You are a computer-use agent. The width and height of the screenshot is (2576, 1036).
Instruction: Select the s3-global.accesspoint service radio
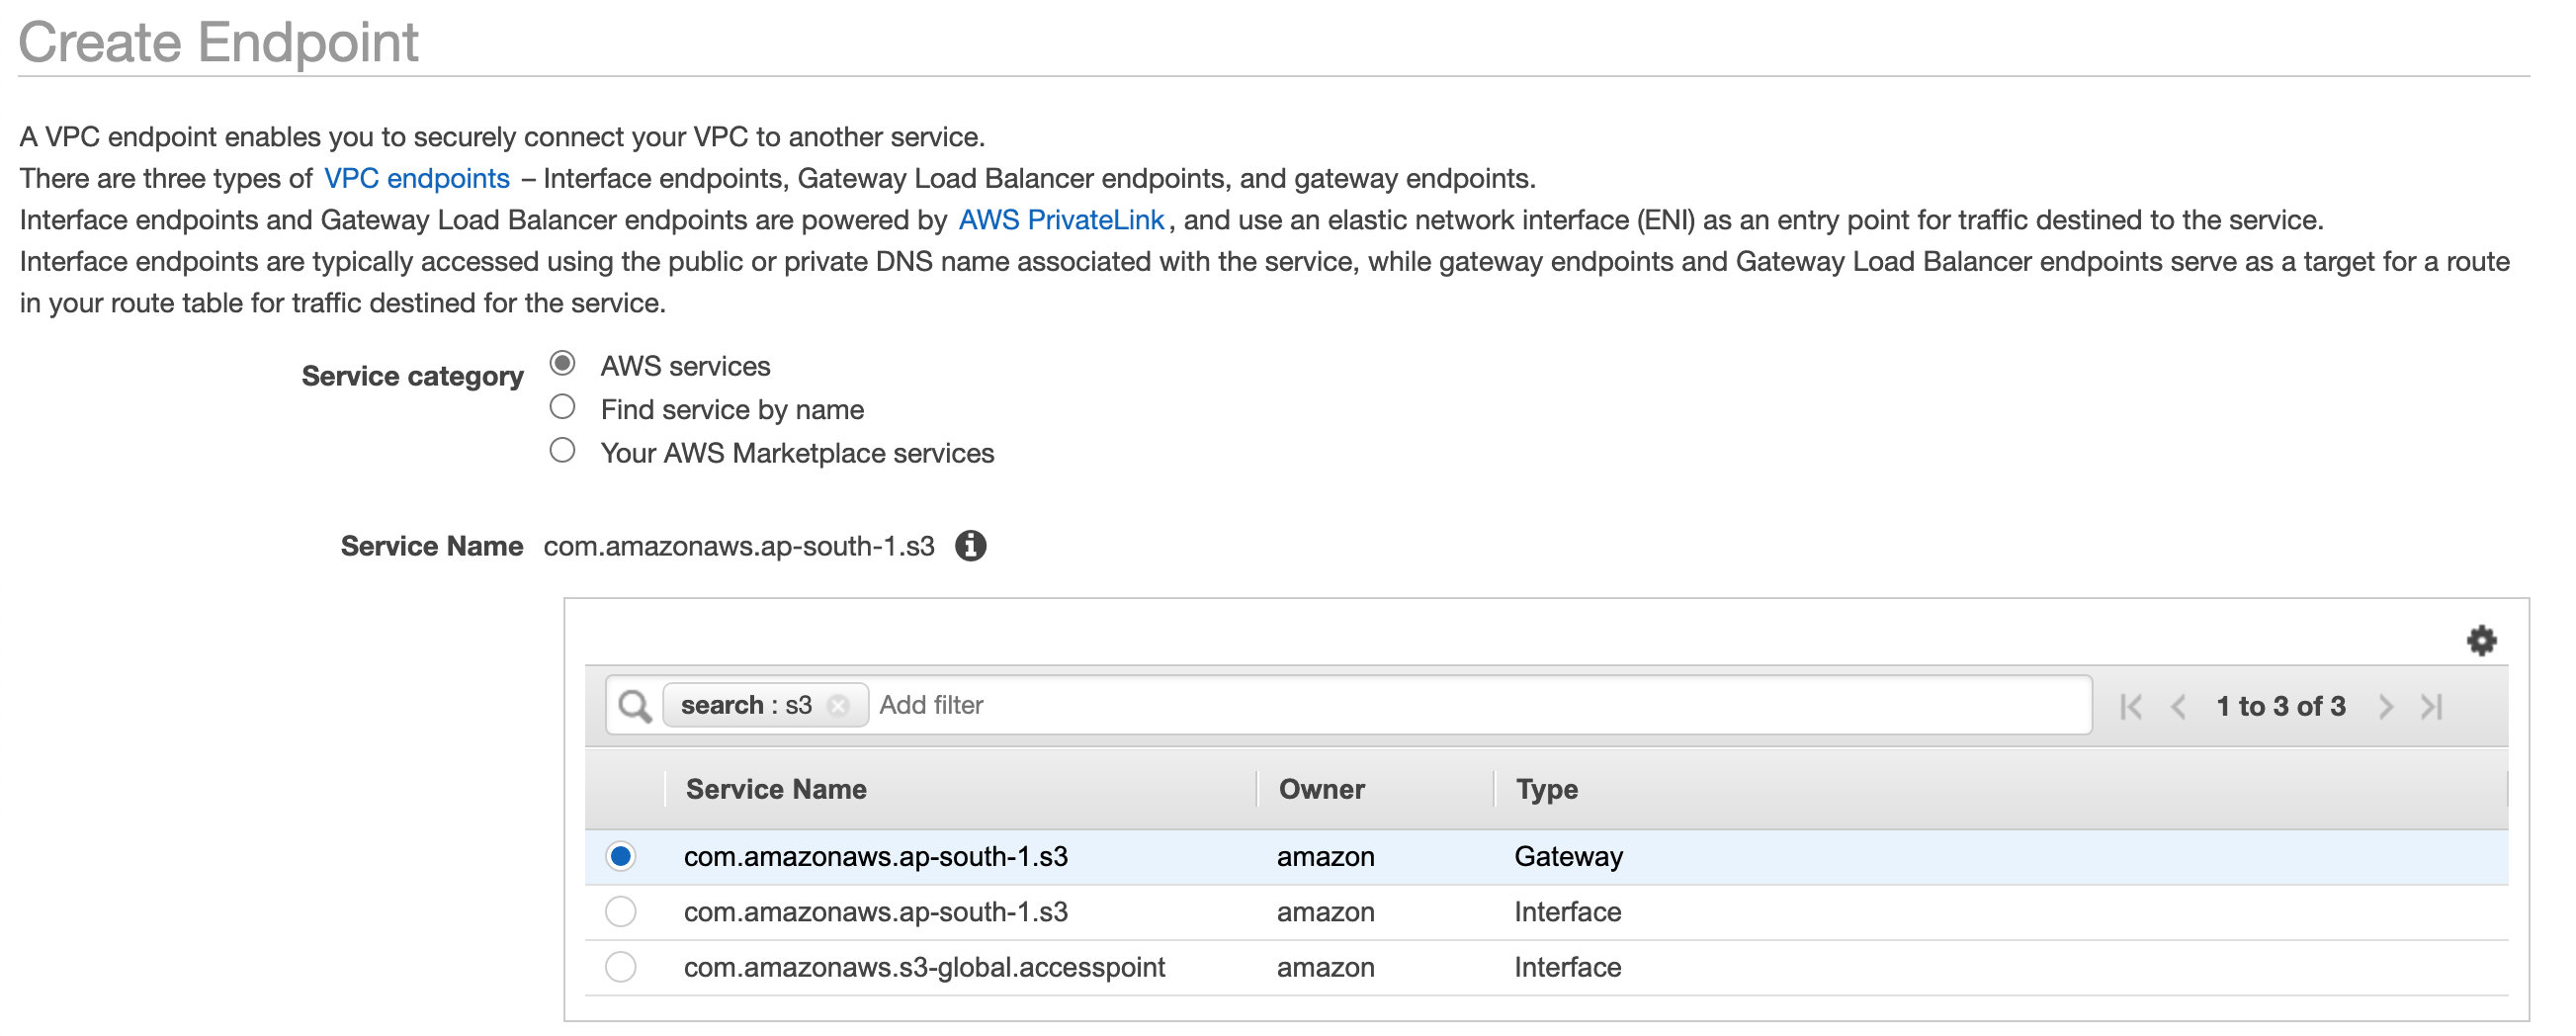tap(620, 968)
